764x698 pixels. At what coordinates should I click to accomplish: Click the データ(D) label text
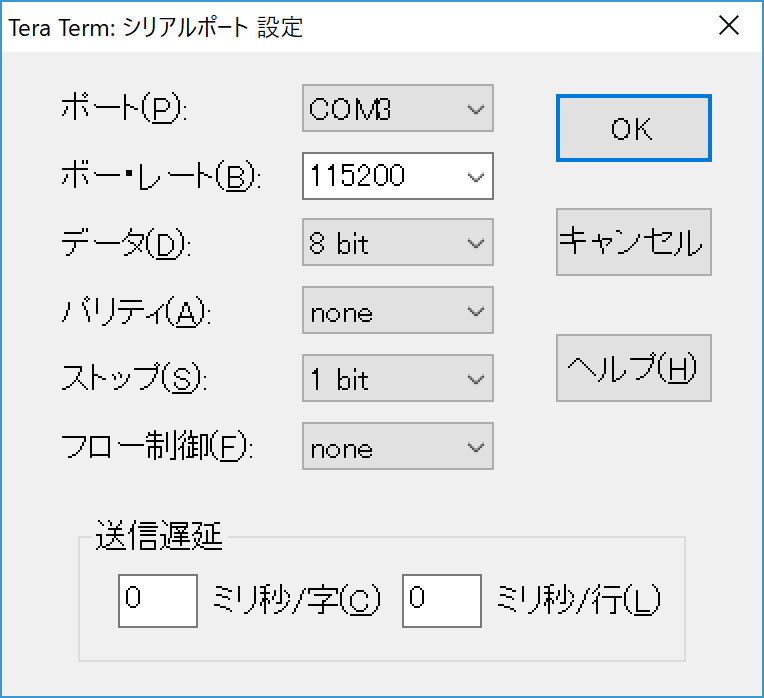(x=124, y=244)
